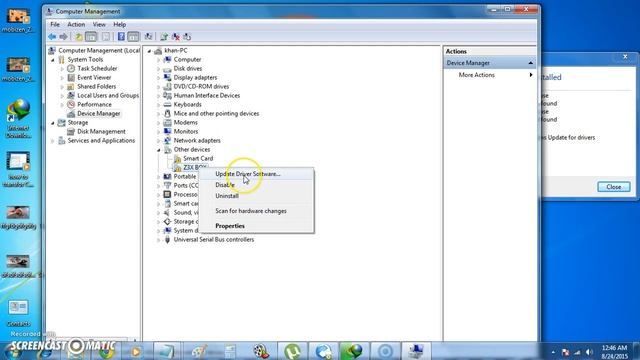The width and height of the screenshot is (640, 360).
Task: Open the Help menu
Action: pyautogui.click(x=120, y=24)
